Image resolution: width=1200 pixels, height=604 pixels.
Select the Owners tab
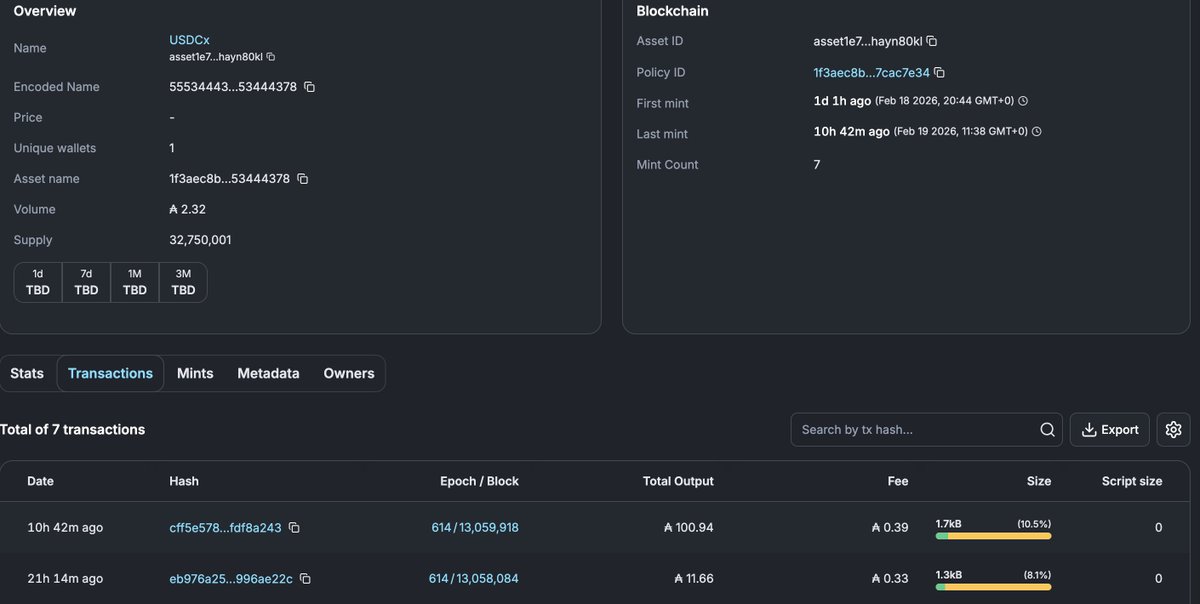[348, 372]
